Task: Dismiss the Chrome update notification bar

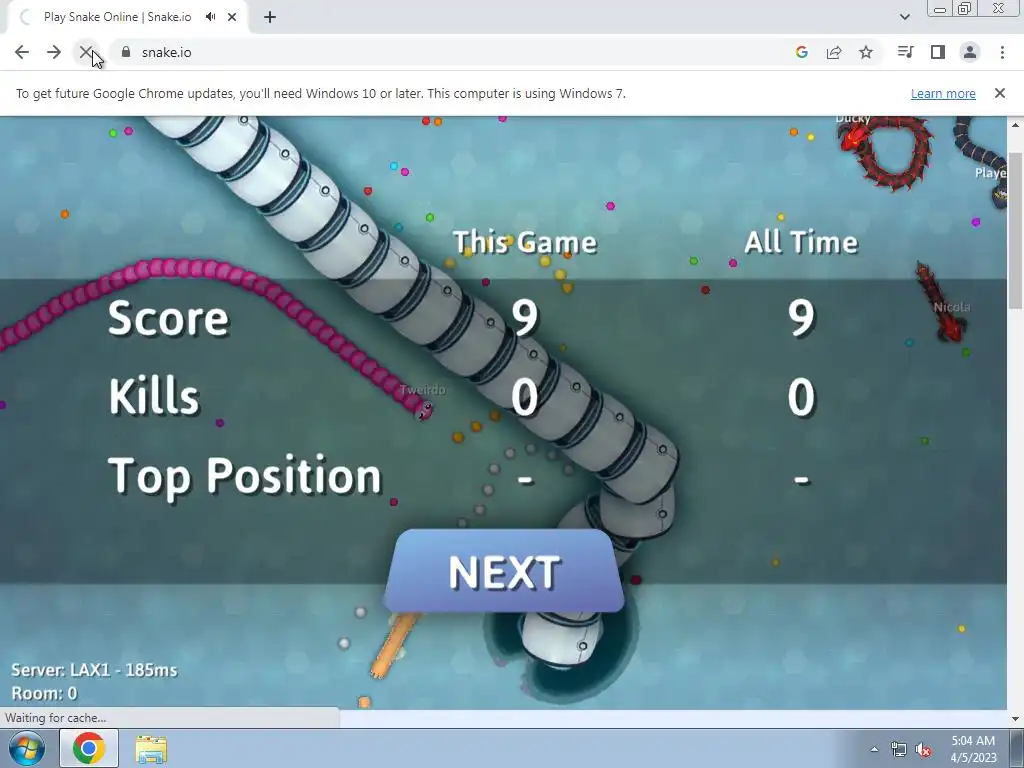Action: [1000, 93]
